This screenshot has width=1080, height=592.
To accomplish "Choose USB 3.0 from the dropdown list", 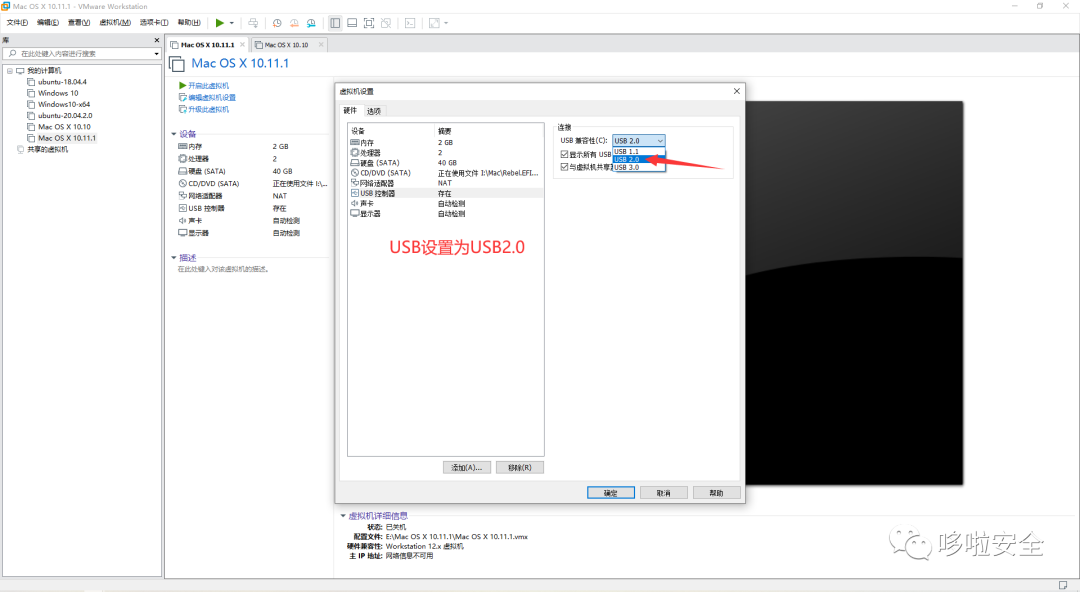I will coord(638,167).
